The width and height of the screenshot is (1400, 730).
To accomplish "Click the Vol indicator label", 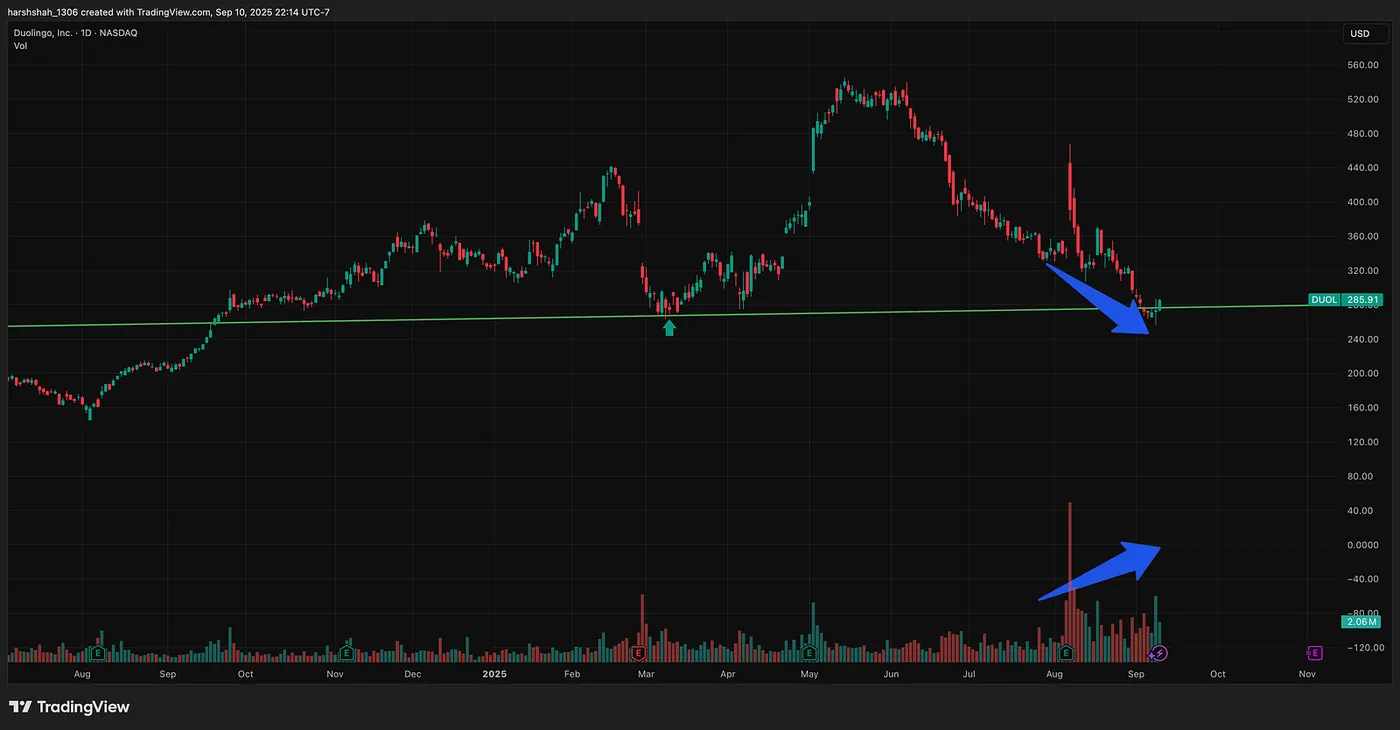I will click(x=20, y=46).
